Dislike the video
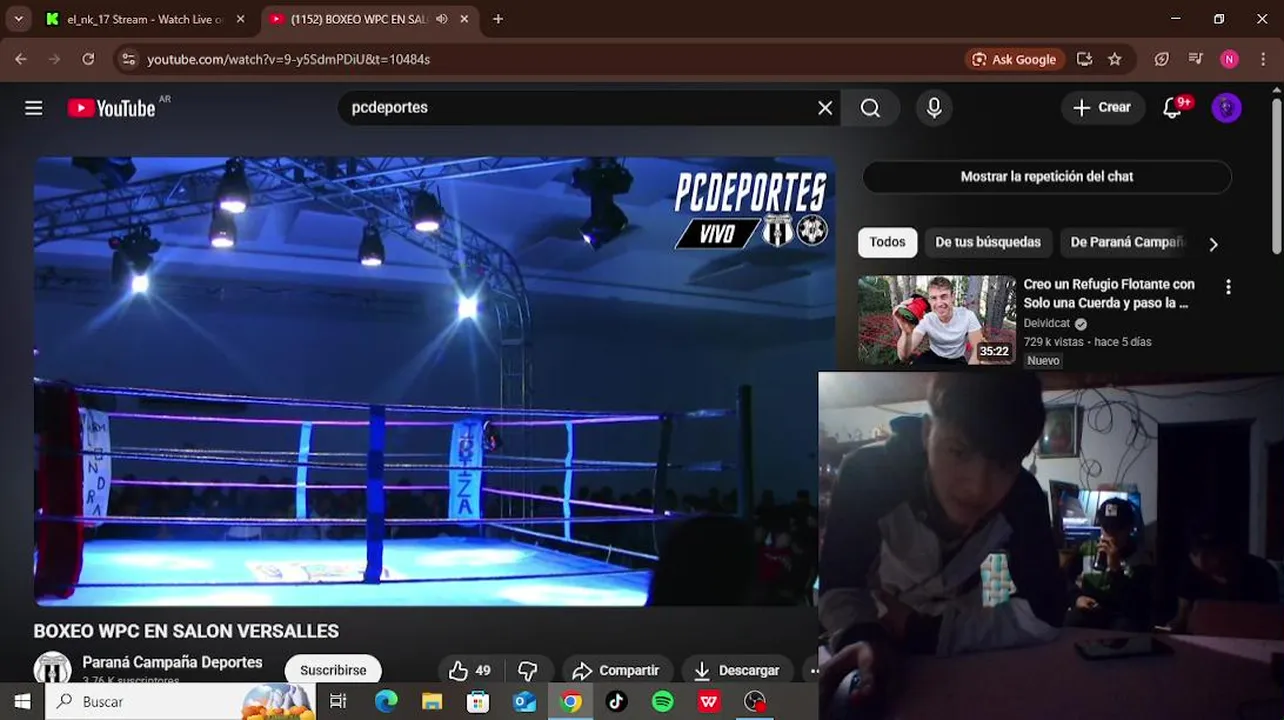The image size is (1284, 720). point(527,670)
